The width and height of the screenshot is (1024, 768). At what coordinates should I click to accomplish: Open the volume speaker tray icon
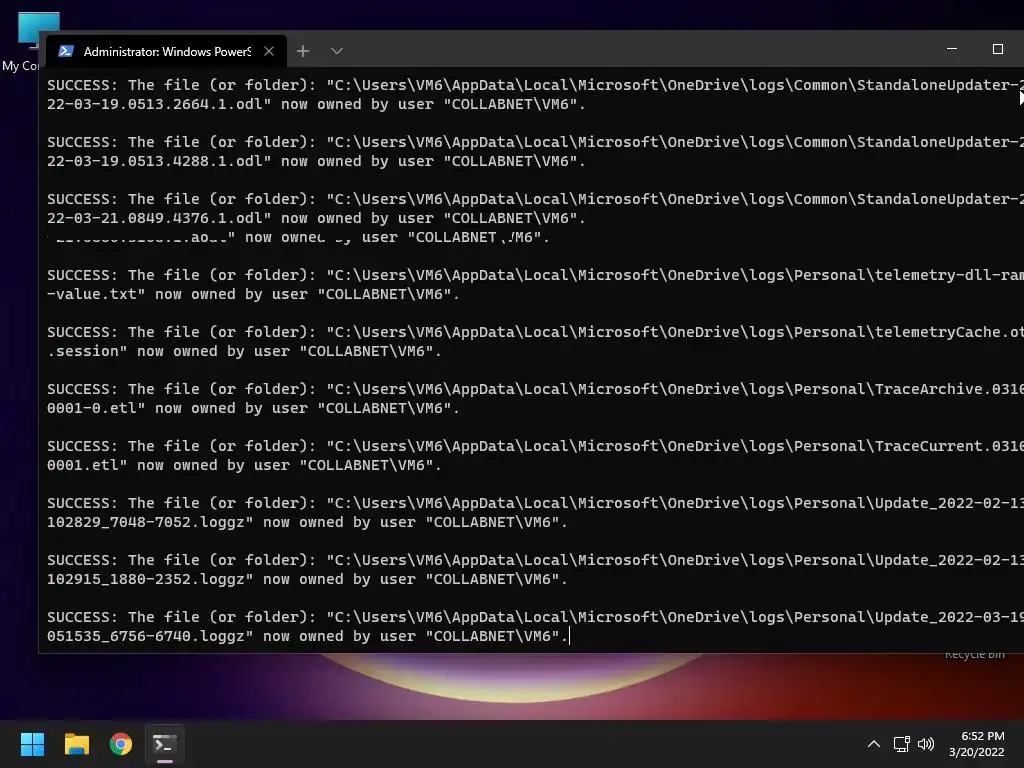click(x=926, y=744)
